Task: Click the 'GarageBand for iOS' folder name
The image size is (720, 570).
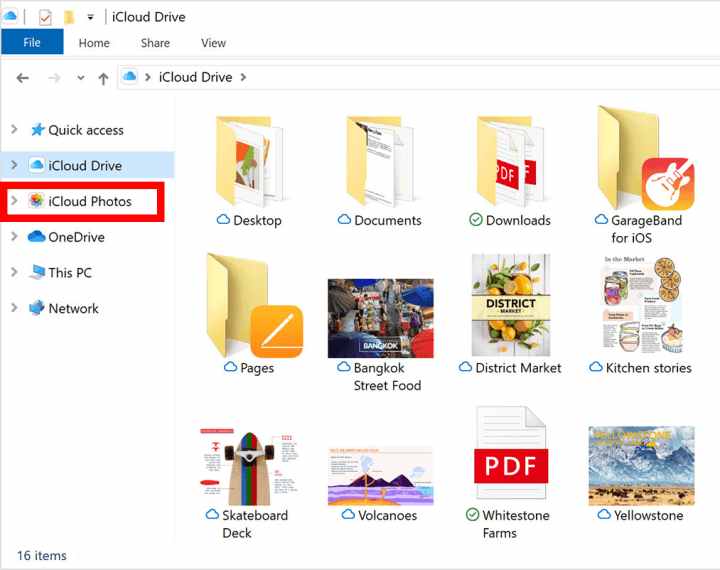Action: pyautogui.click(x=646, y=229)
